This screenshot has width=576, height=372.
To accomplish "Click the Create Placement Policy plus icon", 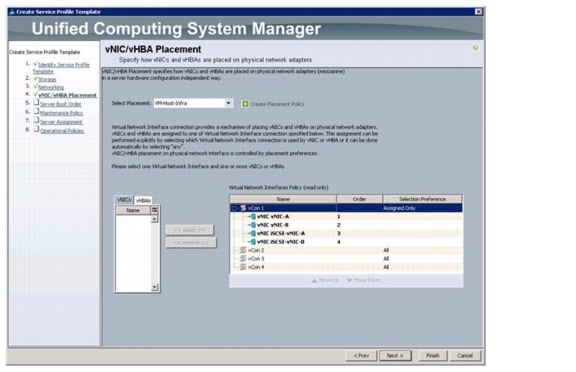I will coord(245,104).
